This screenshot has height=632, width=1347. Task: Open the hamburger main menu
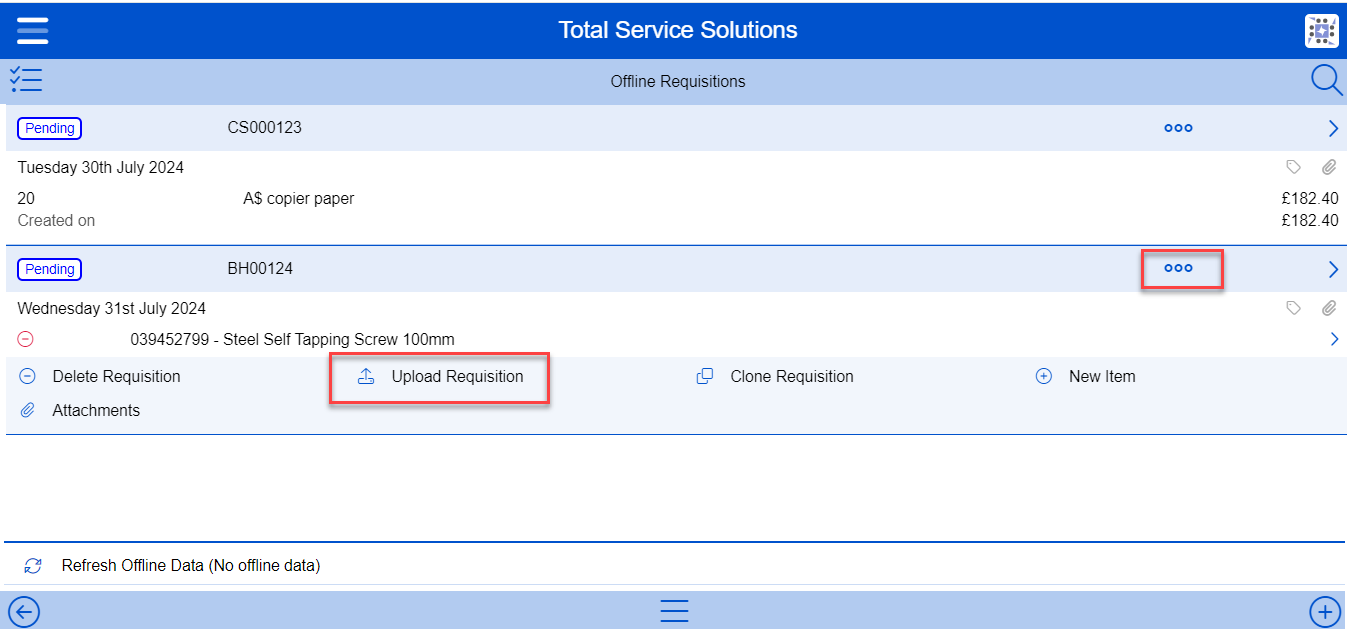point(33,30)
